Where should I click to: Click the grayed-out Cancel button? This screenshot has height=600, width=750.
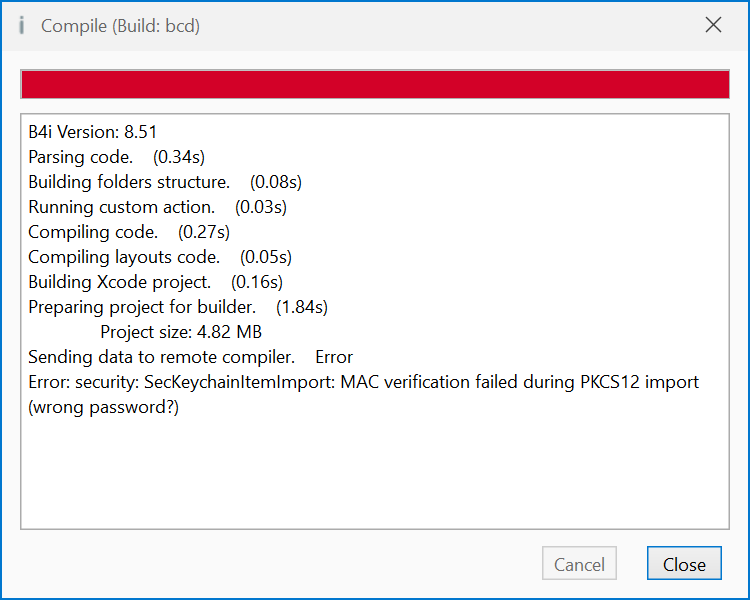pos(579,565)
